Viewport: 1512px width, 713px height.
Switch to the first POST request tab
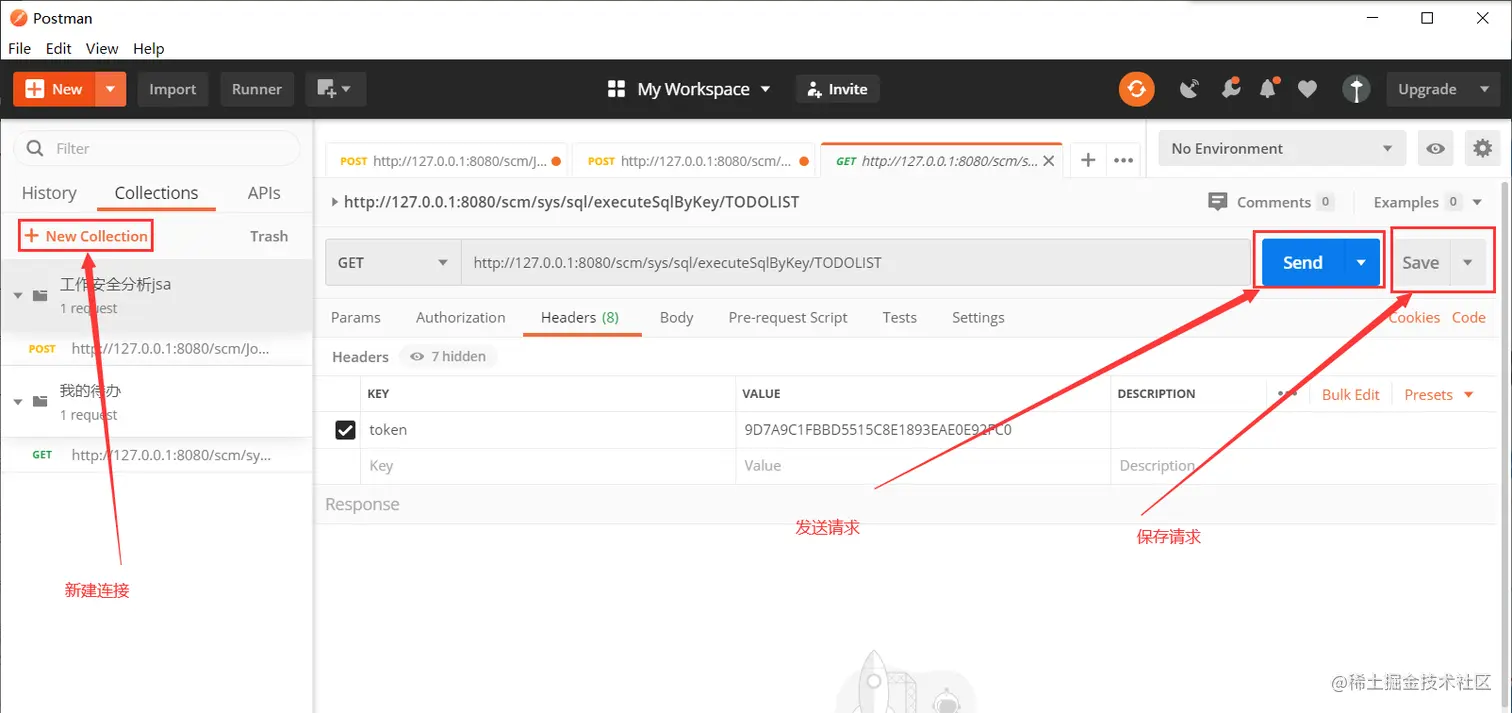[447, 160]
